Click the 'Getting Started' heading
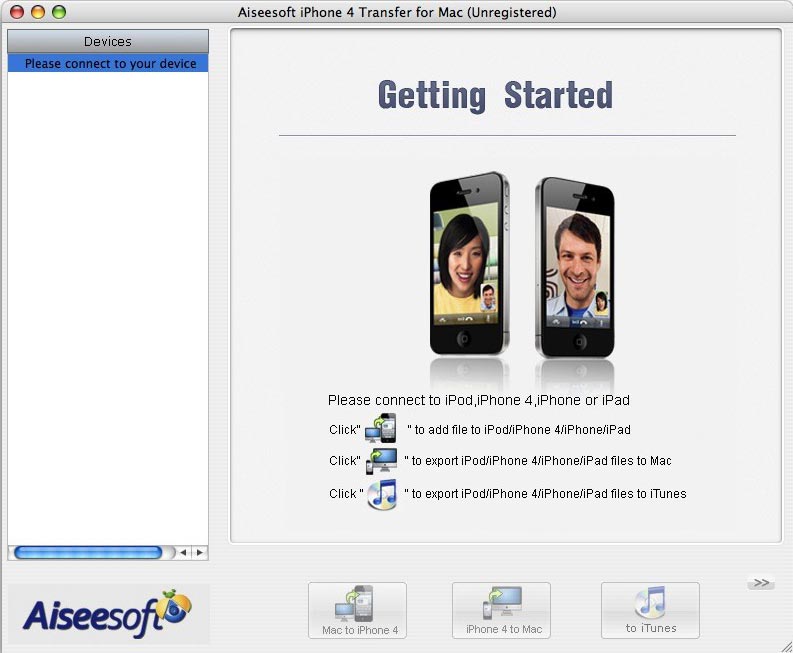The width and height of the screenshot is (793, 653). (x=495, y=95)
